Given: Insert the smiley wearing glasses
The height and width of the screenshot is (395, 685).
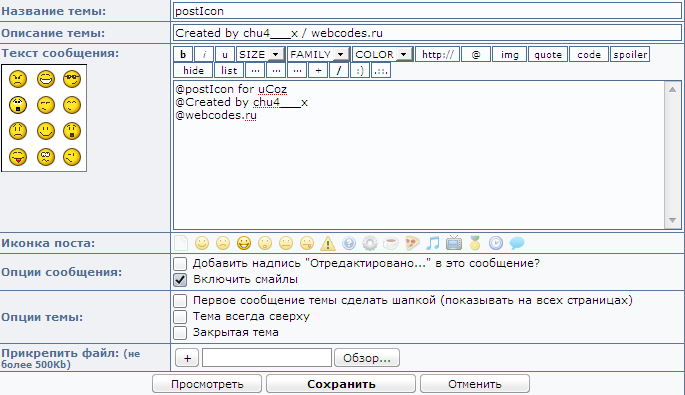Looking at the screenshot, I should [72, 79].
